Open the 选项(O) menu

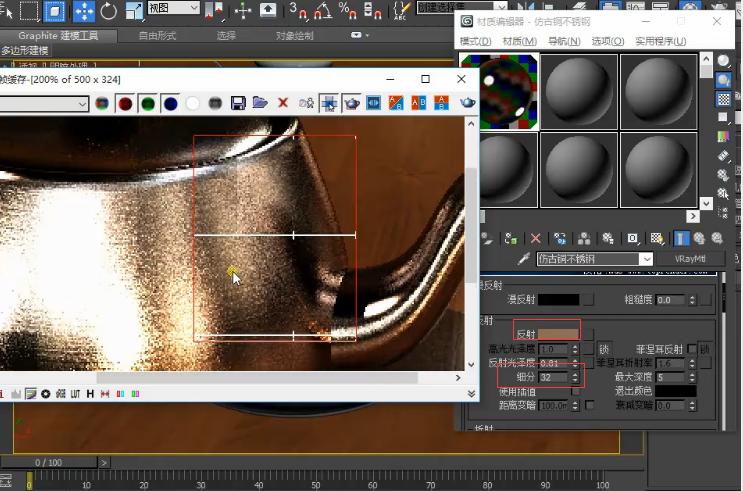click(608, 41)
